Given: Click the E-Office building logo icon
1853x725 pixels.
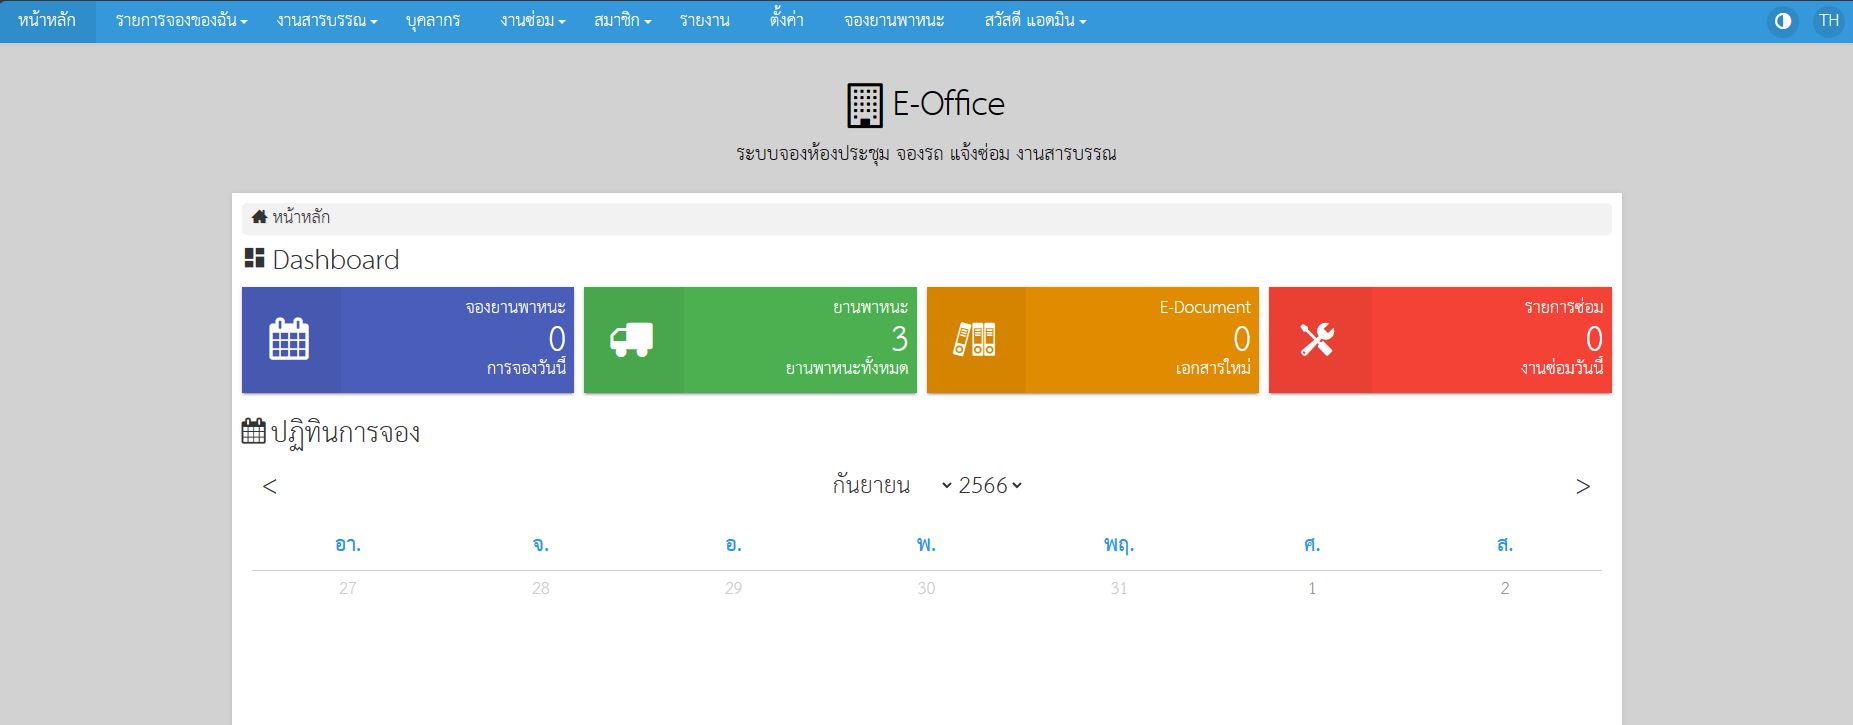Looking at the screenshot, I should point(865,105).
